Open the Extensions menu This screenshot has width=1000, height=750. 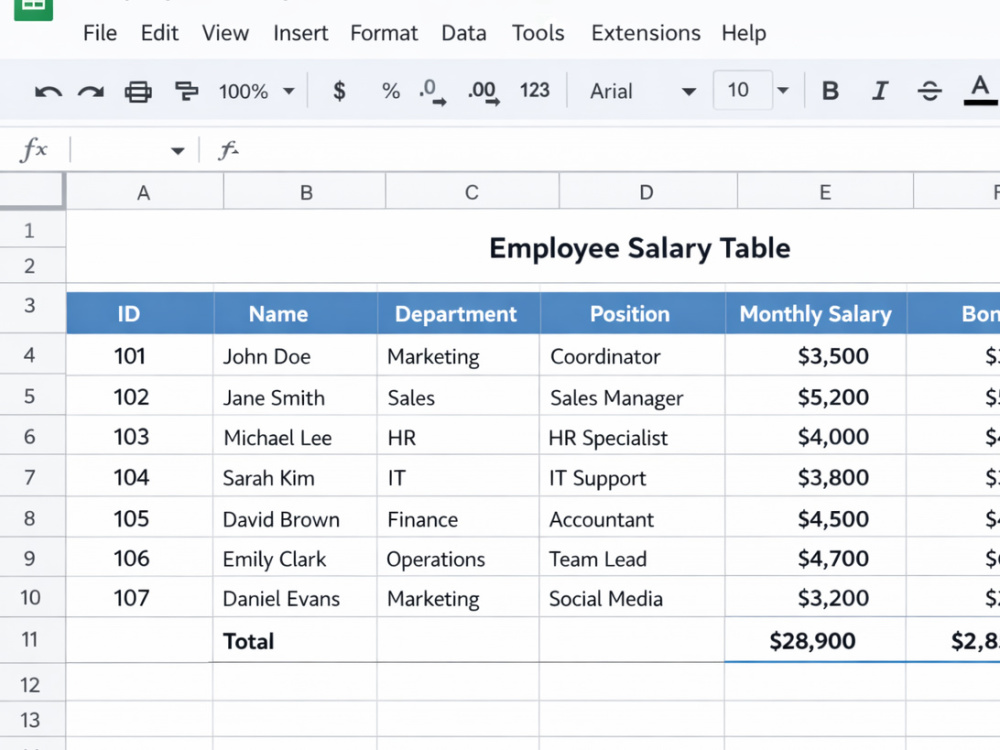(645, 33)
